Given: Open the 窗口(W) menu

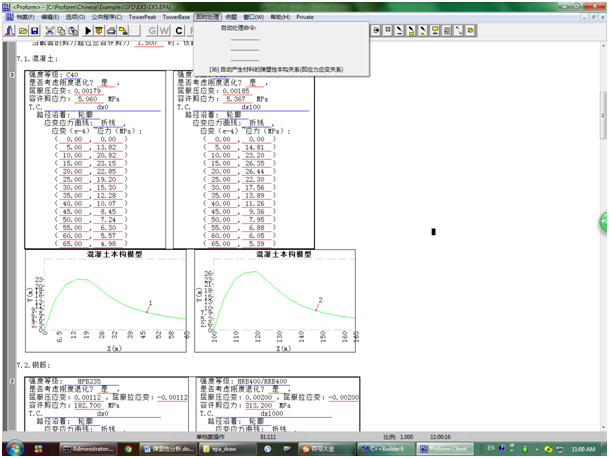Looking at the screenshot, I should [x=254, y=17].
